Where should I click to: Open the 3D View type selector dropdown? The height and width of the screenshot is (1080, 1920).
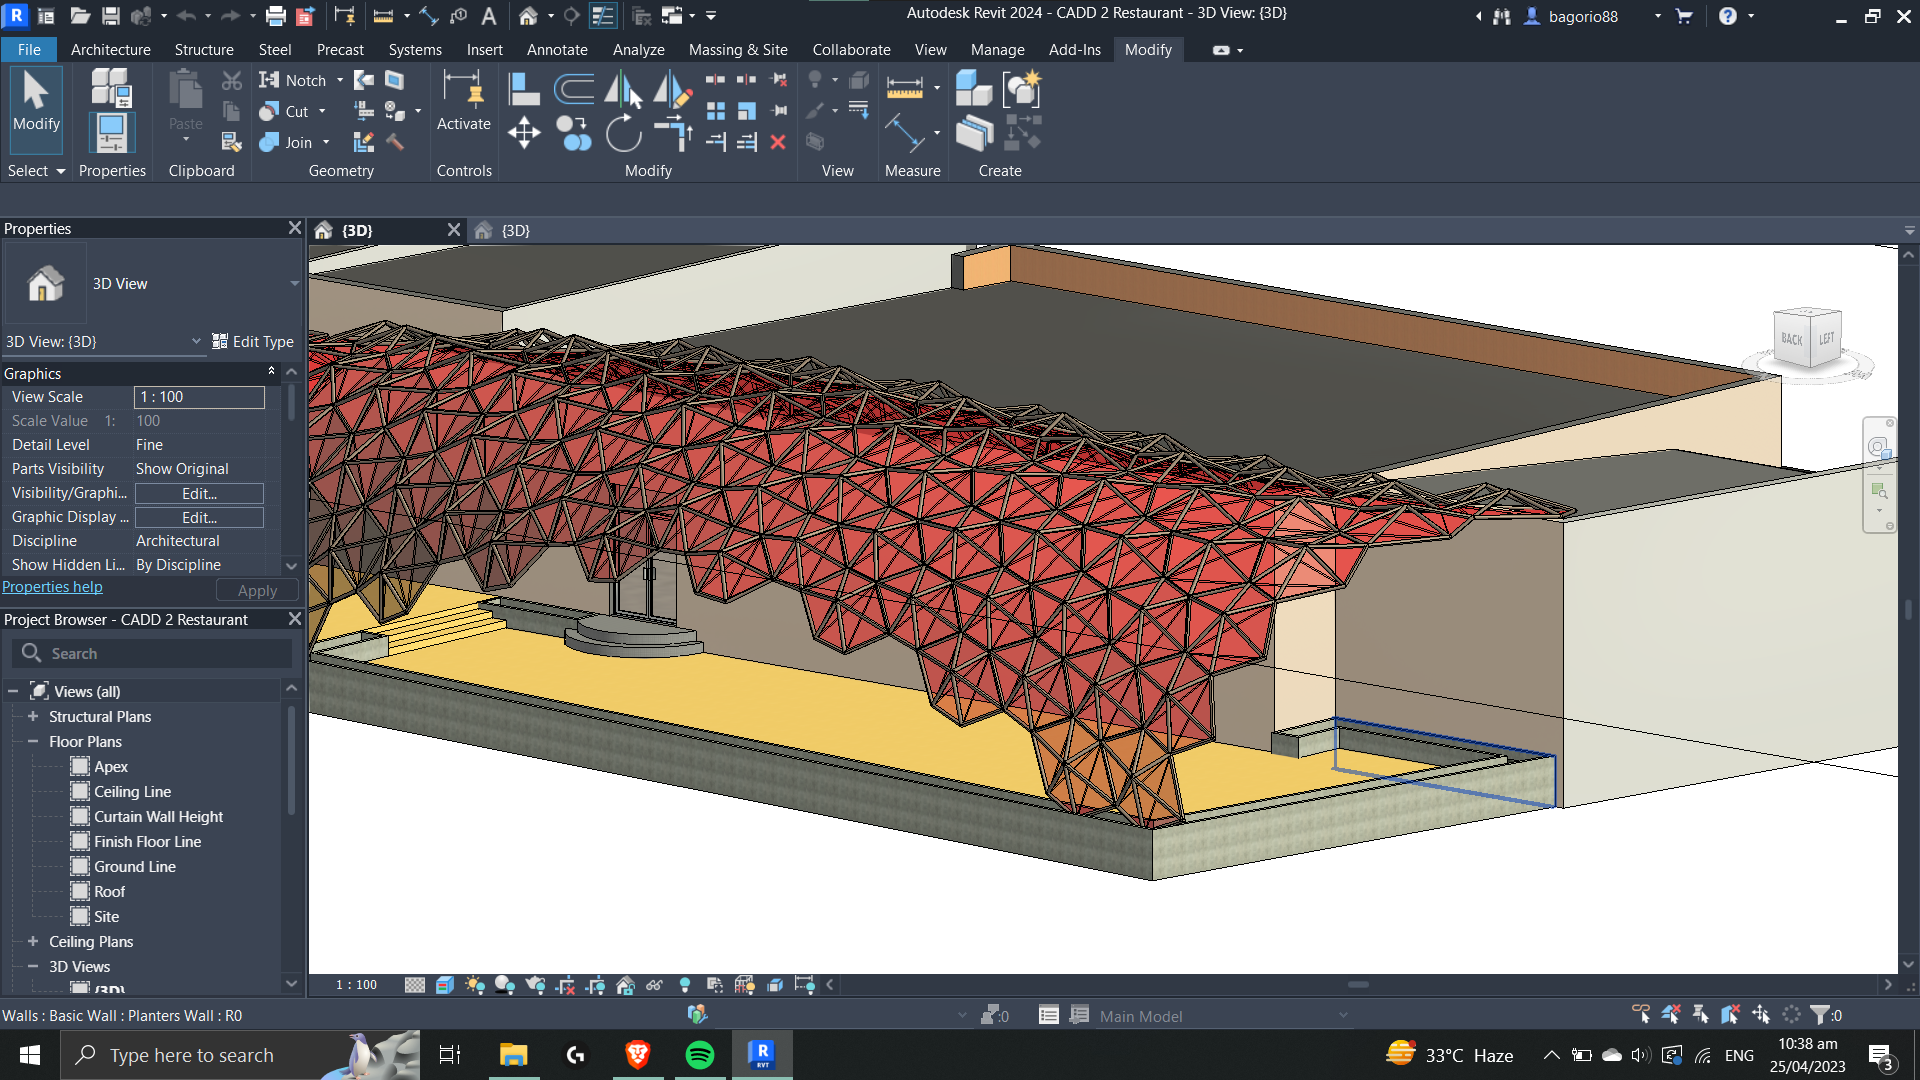[x=294, y=284]
